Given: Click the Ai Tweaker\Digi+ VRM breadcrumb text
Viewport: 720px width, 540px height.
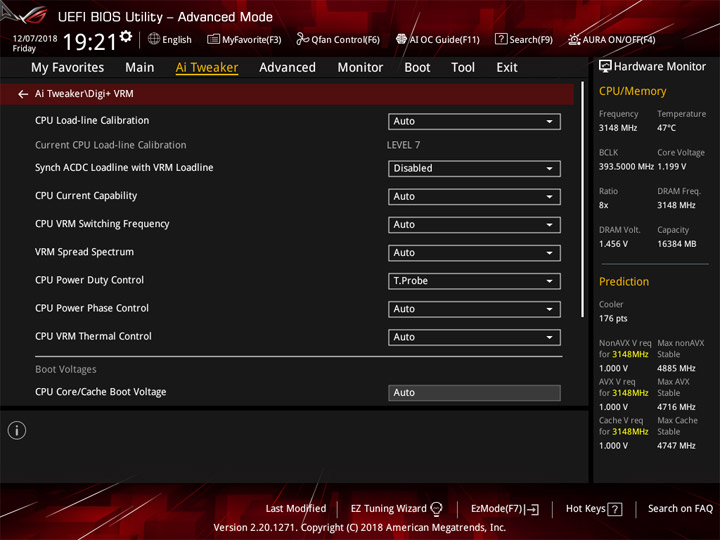Looking at the screenshot, I should pos(84,94).
